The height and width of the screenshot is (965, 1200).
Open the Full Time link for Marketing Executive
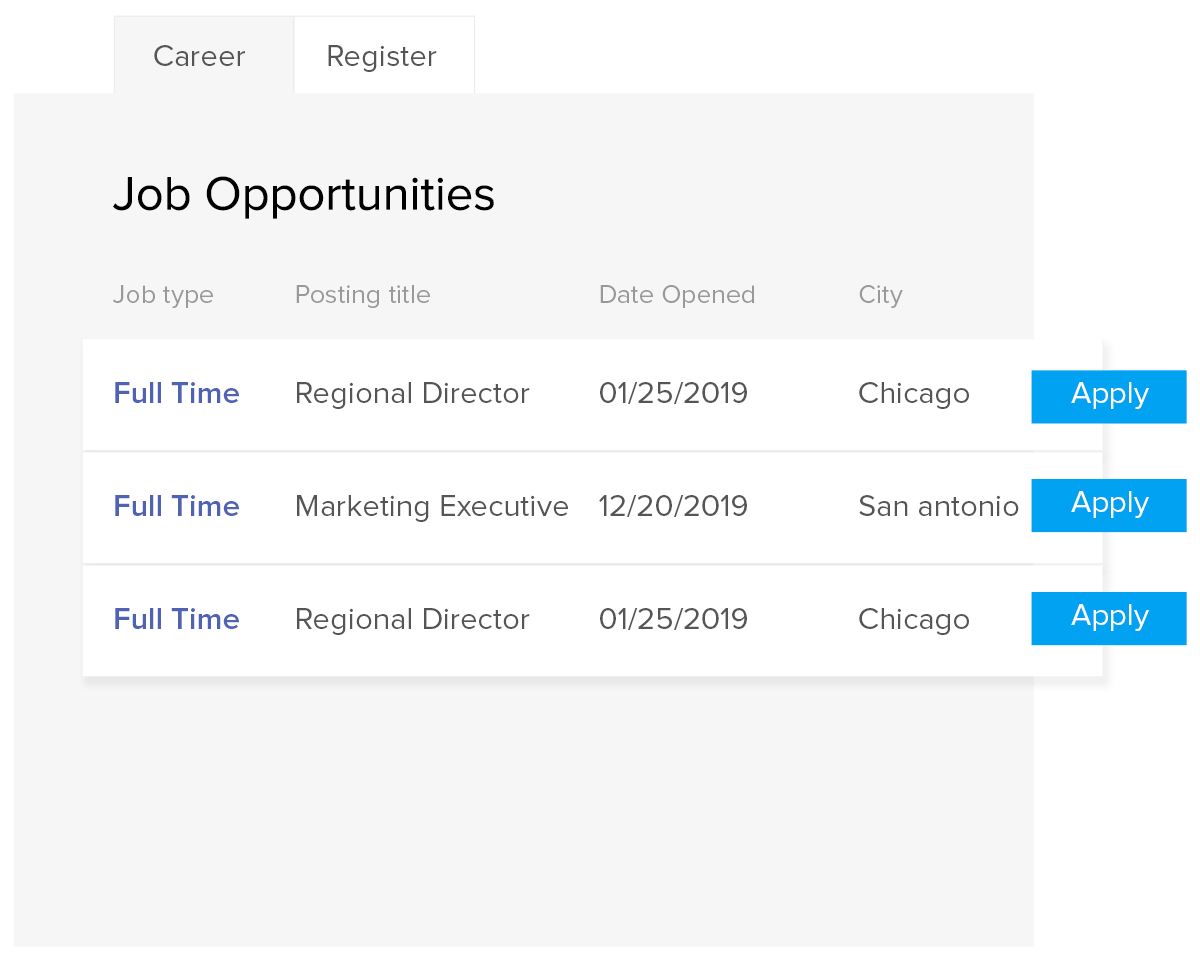tap(176, 507)
